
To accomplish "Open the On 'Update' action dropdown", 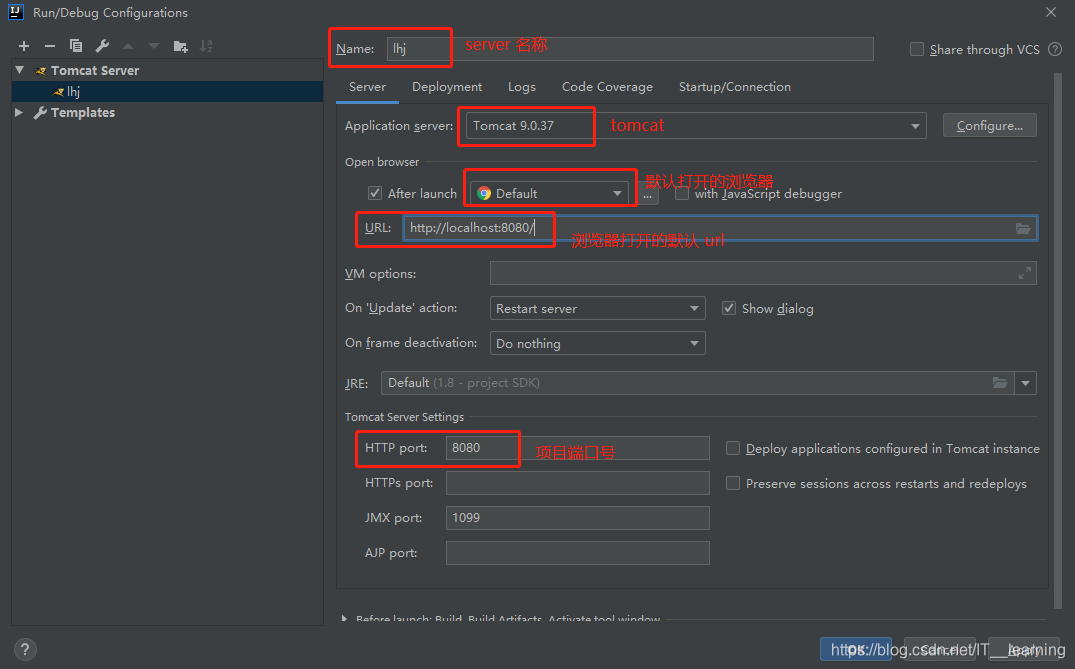I will (x=597, y=308).
